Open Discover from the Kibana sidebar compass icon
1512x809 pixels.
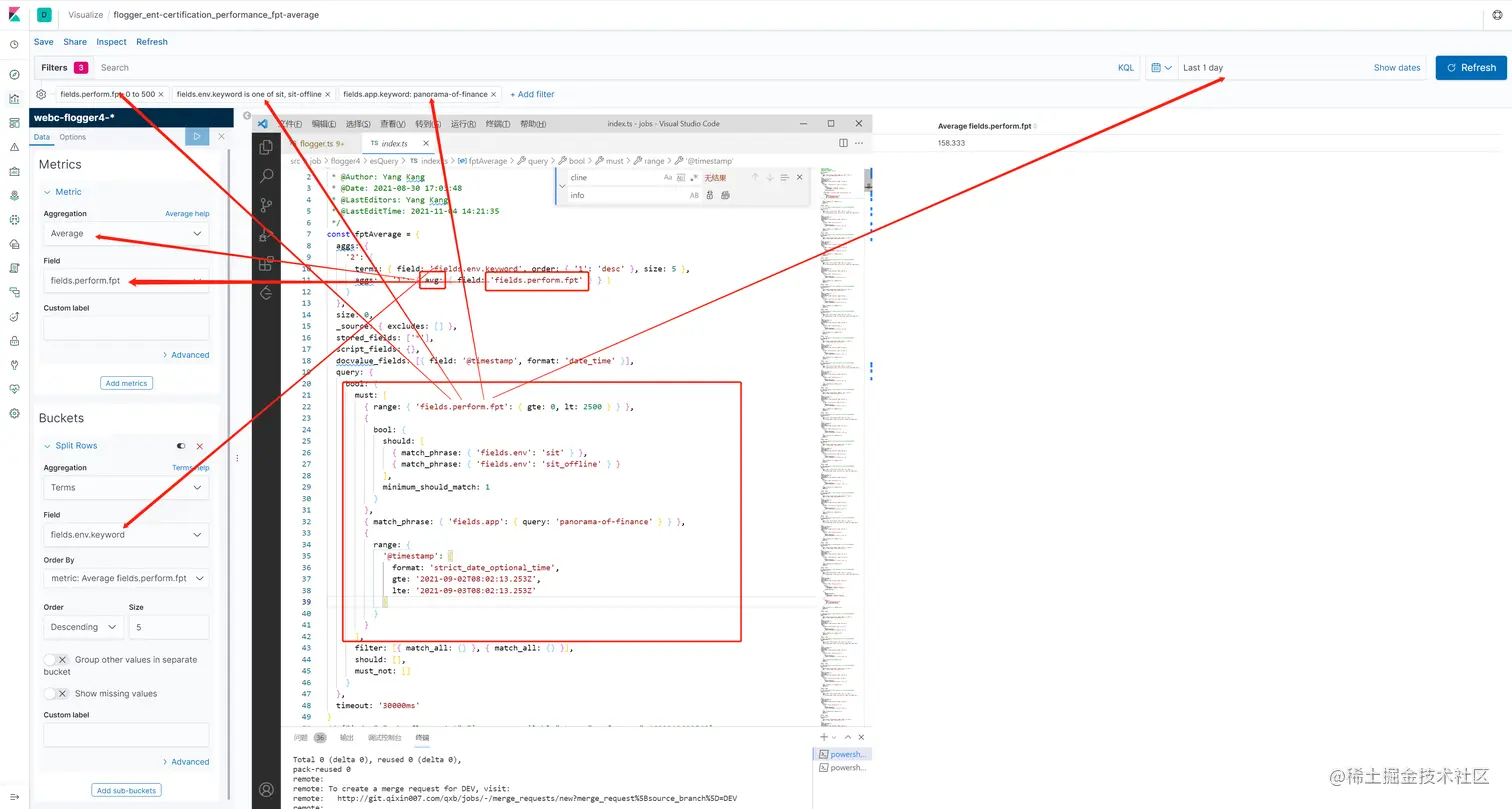click(15, 74)
